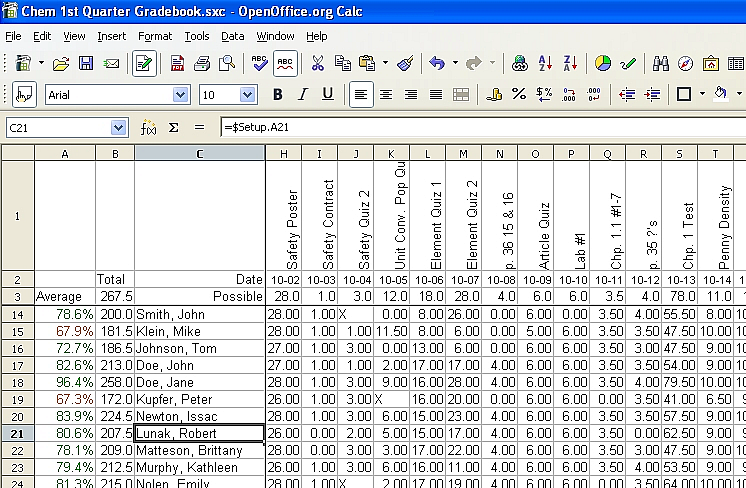Run Spellcheck with ABC checkmark icon
The width and height of the screenshot is (746, 488).
(260, 63)
